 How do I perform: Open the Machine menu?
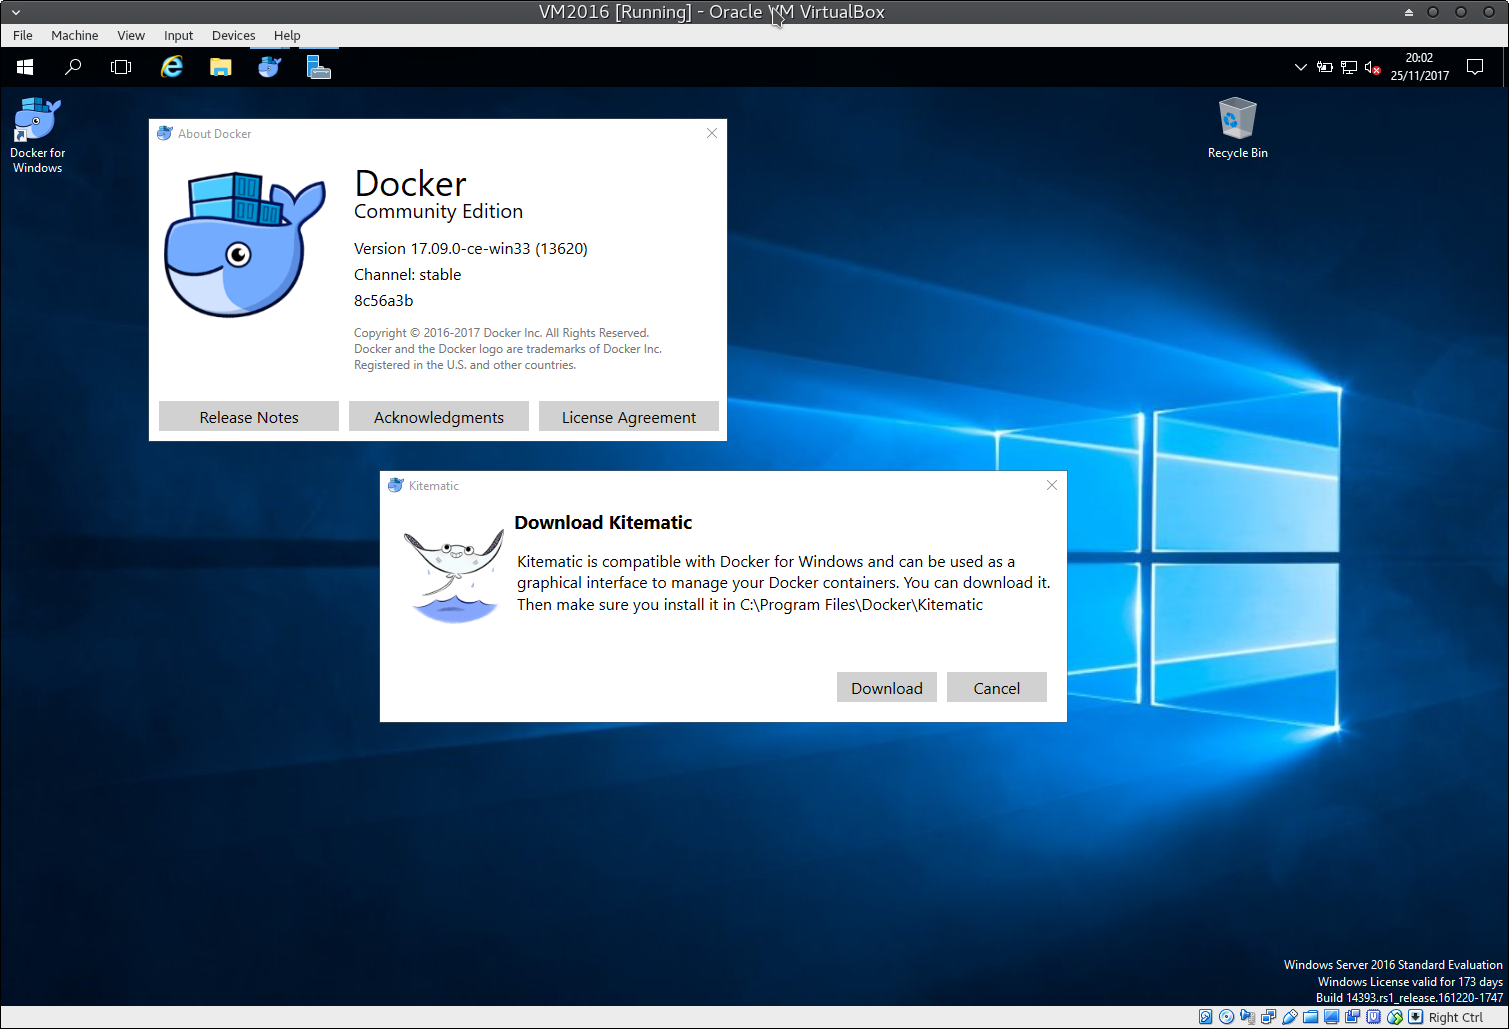click(75, 35)
